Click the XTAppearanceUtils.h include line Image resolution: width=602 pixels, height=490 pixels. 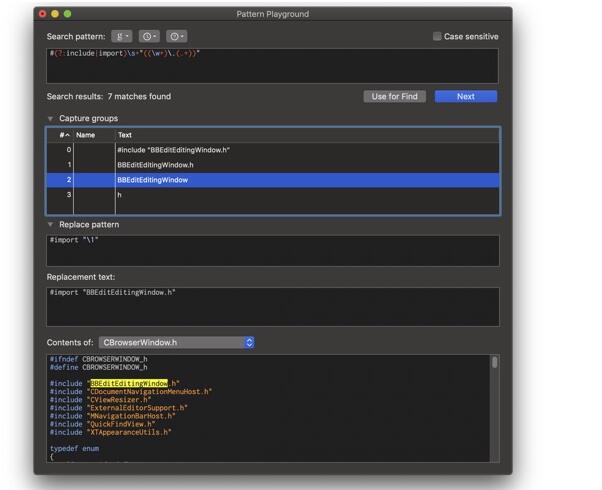click(111, 432)
